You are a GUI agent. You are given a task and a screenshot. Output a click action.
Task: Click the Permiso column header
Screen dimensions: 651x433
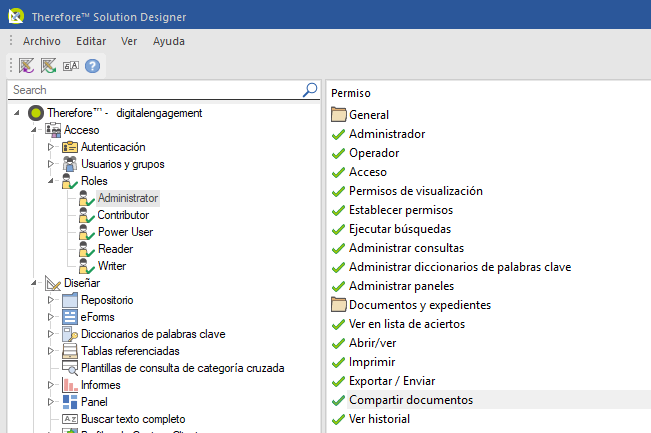pos(351,93)
